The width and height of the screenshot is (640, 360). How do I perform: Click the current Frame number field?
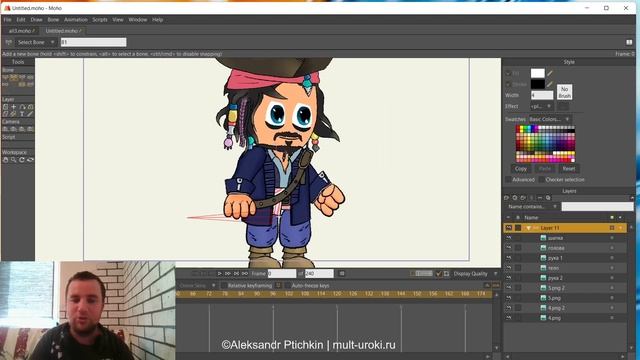click(x=282, y=273)
